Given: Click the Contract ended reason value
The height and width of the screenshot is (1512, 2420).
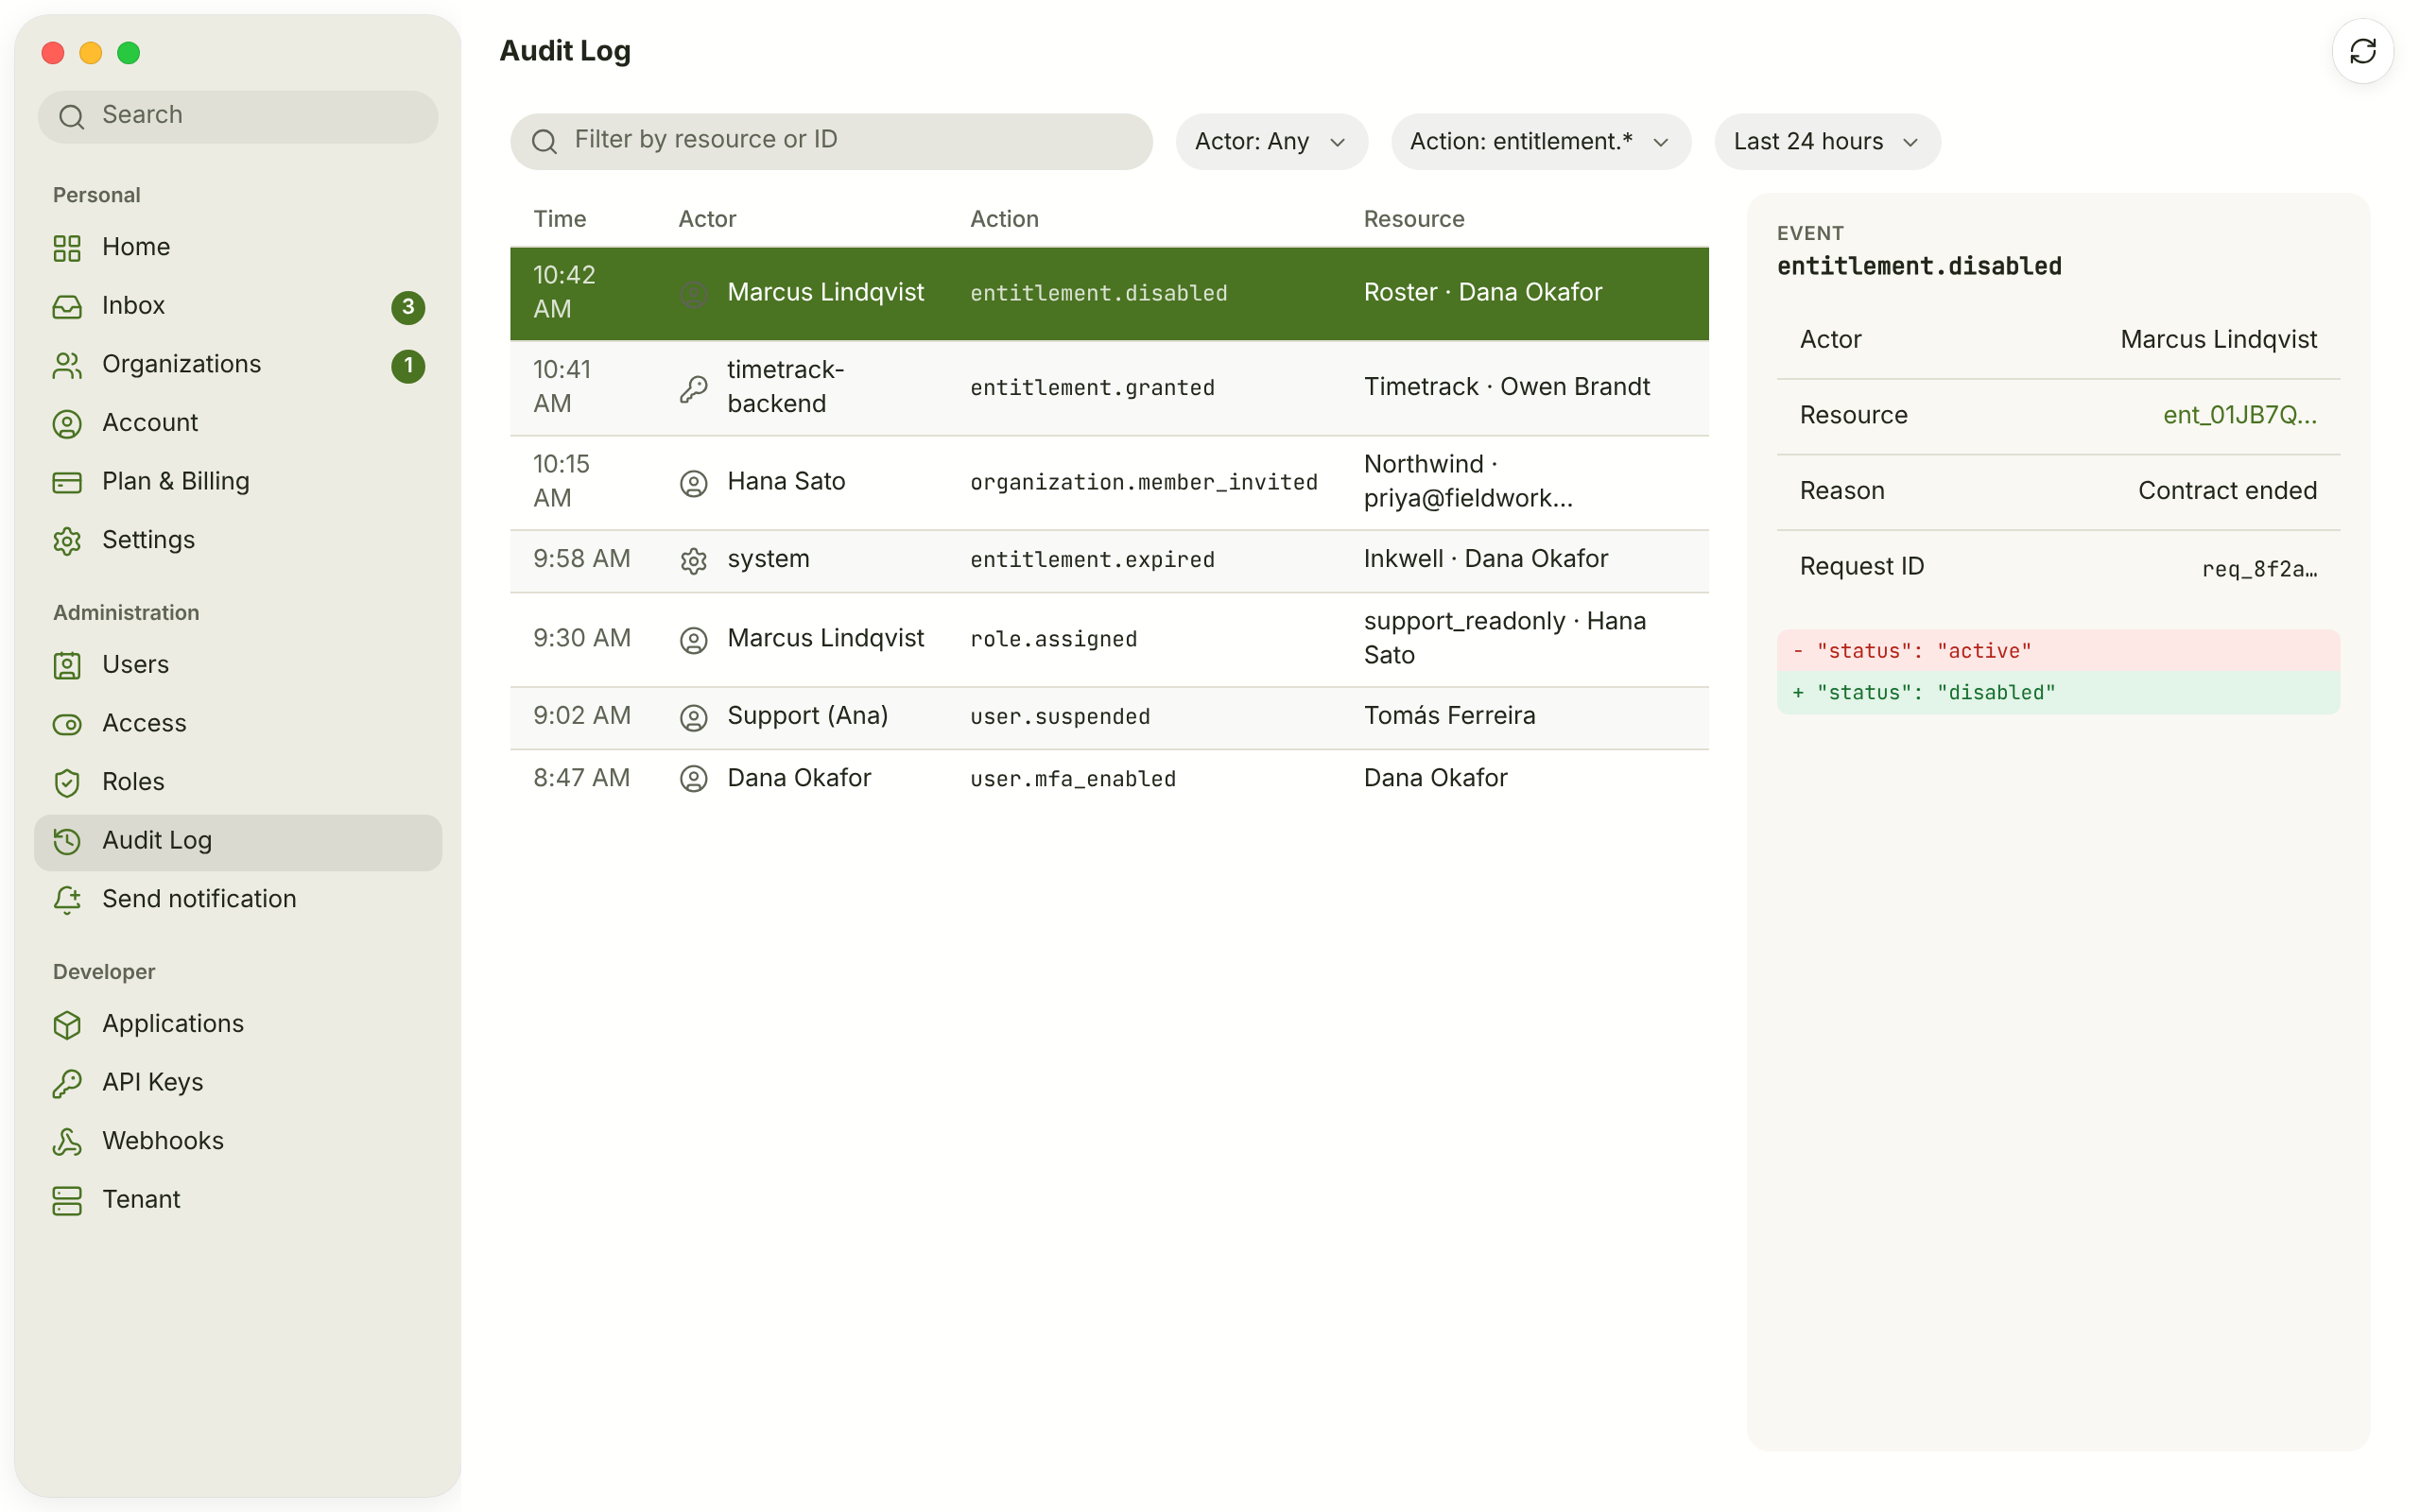Looking at the screenshot, I should coord(2227,491).
